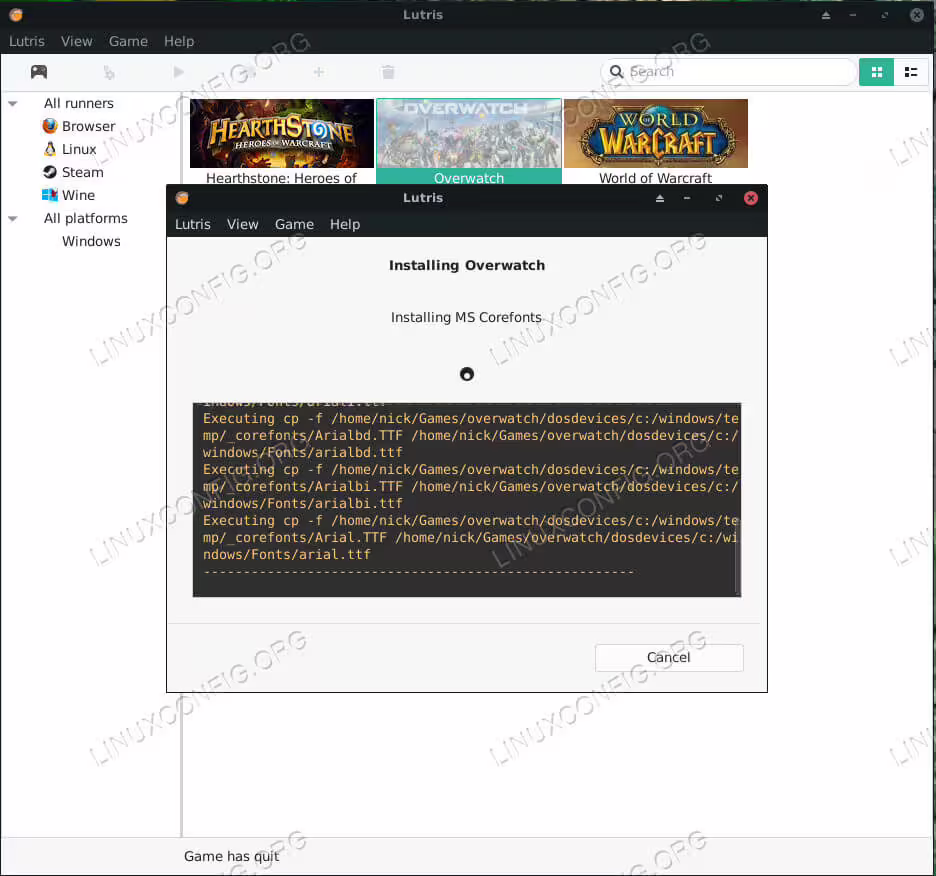Click the 'World of Warcraft' caption
The image size is (936, 876).
pos(655,178)
